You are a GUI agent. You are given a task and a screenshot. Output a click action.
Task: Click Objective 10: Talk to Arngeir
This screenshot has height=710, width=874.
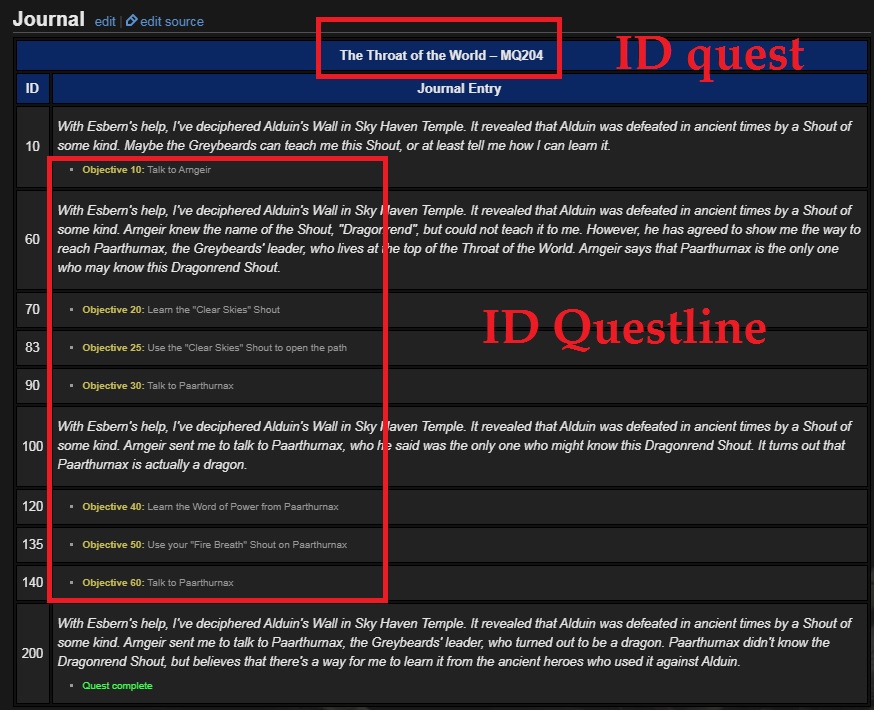pyautogui.click(x=146, y=170)
